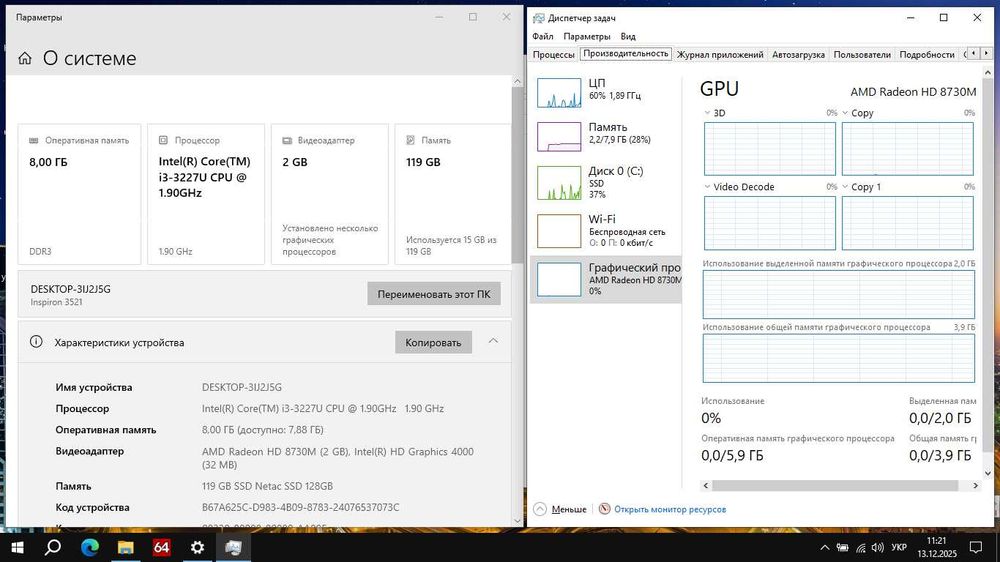This screenshot has width=1000, height=562.
Task: Click the Copy specifications button
Action: click(x=433, y=342)
